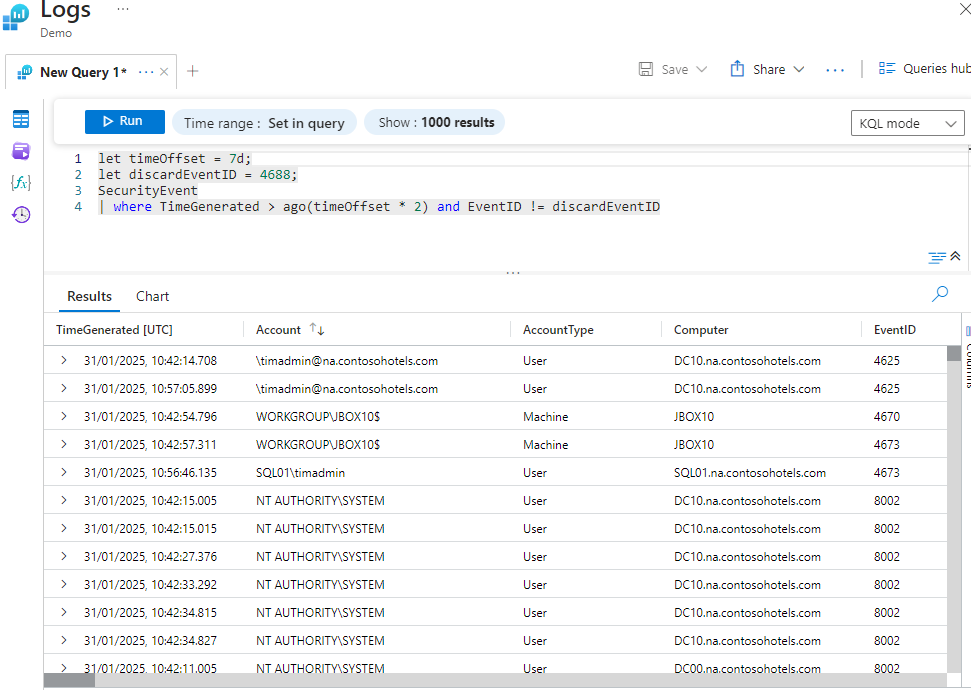Expand the Share dropdown arrow

pyautogui.click(x=799, y=69)
